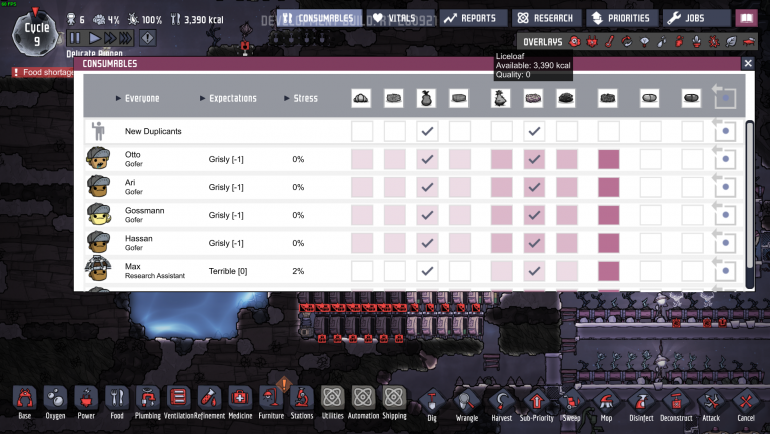The image size is (770, 434).
Task: Open the Shipping build menu
Action: pos(394,403)
